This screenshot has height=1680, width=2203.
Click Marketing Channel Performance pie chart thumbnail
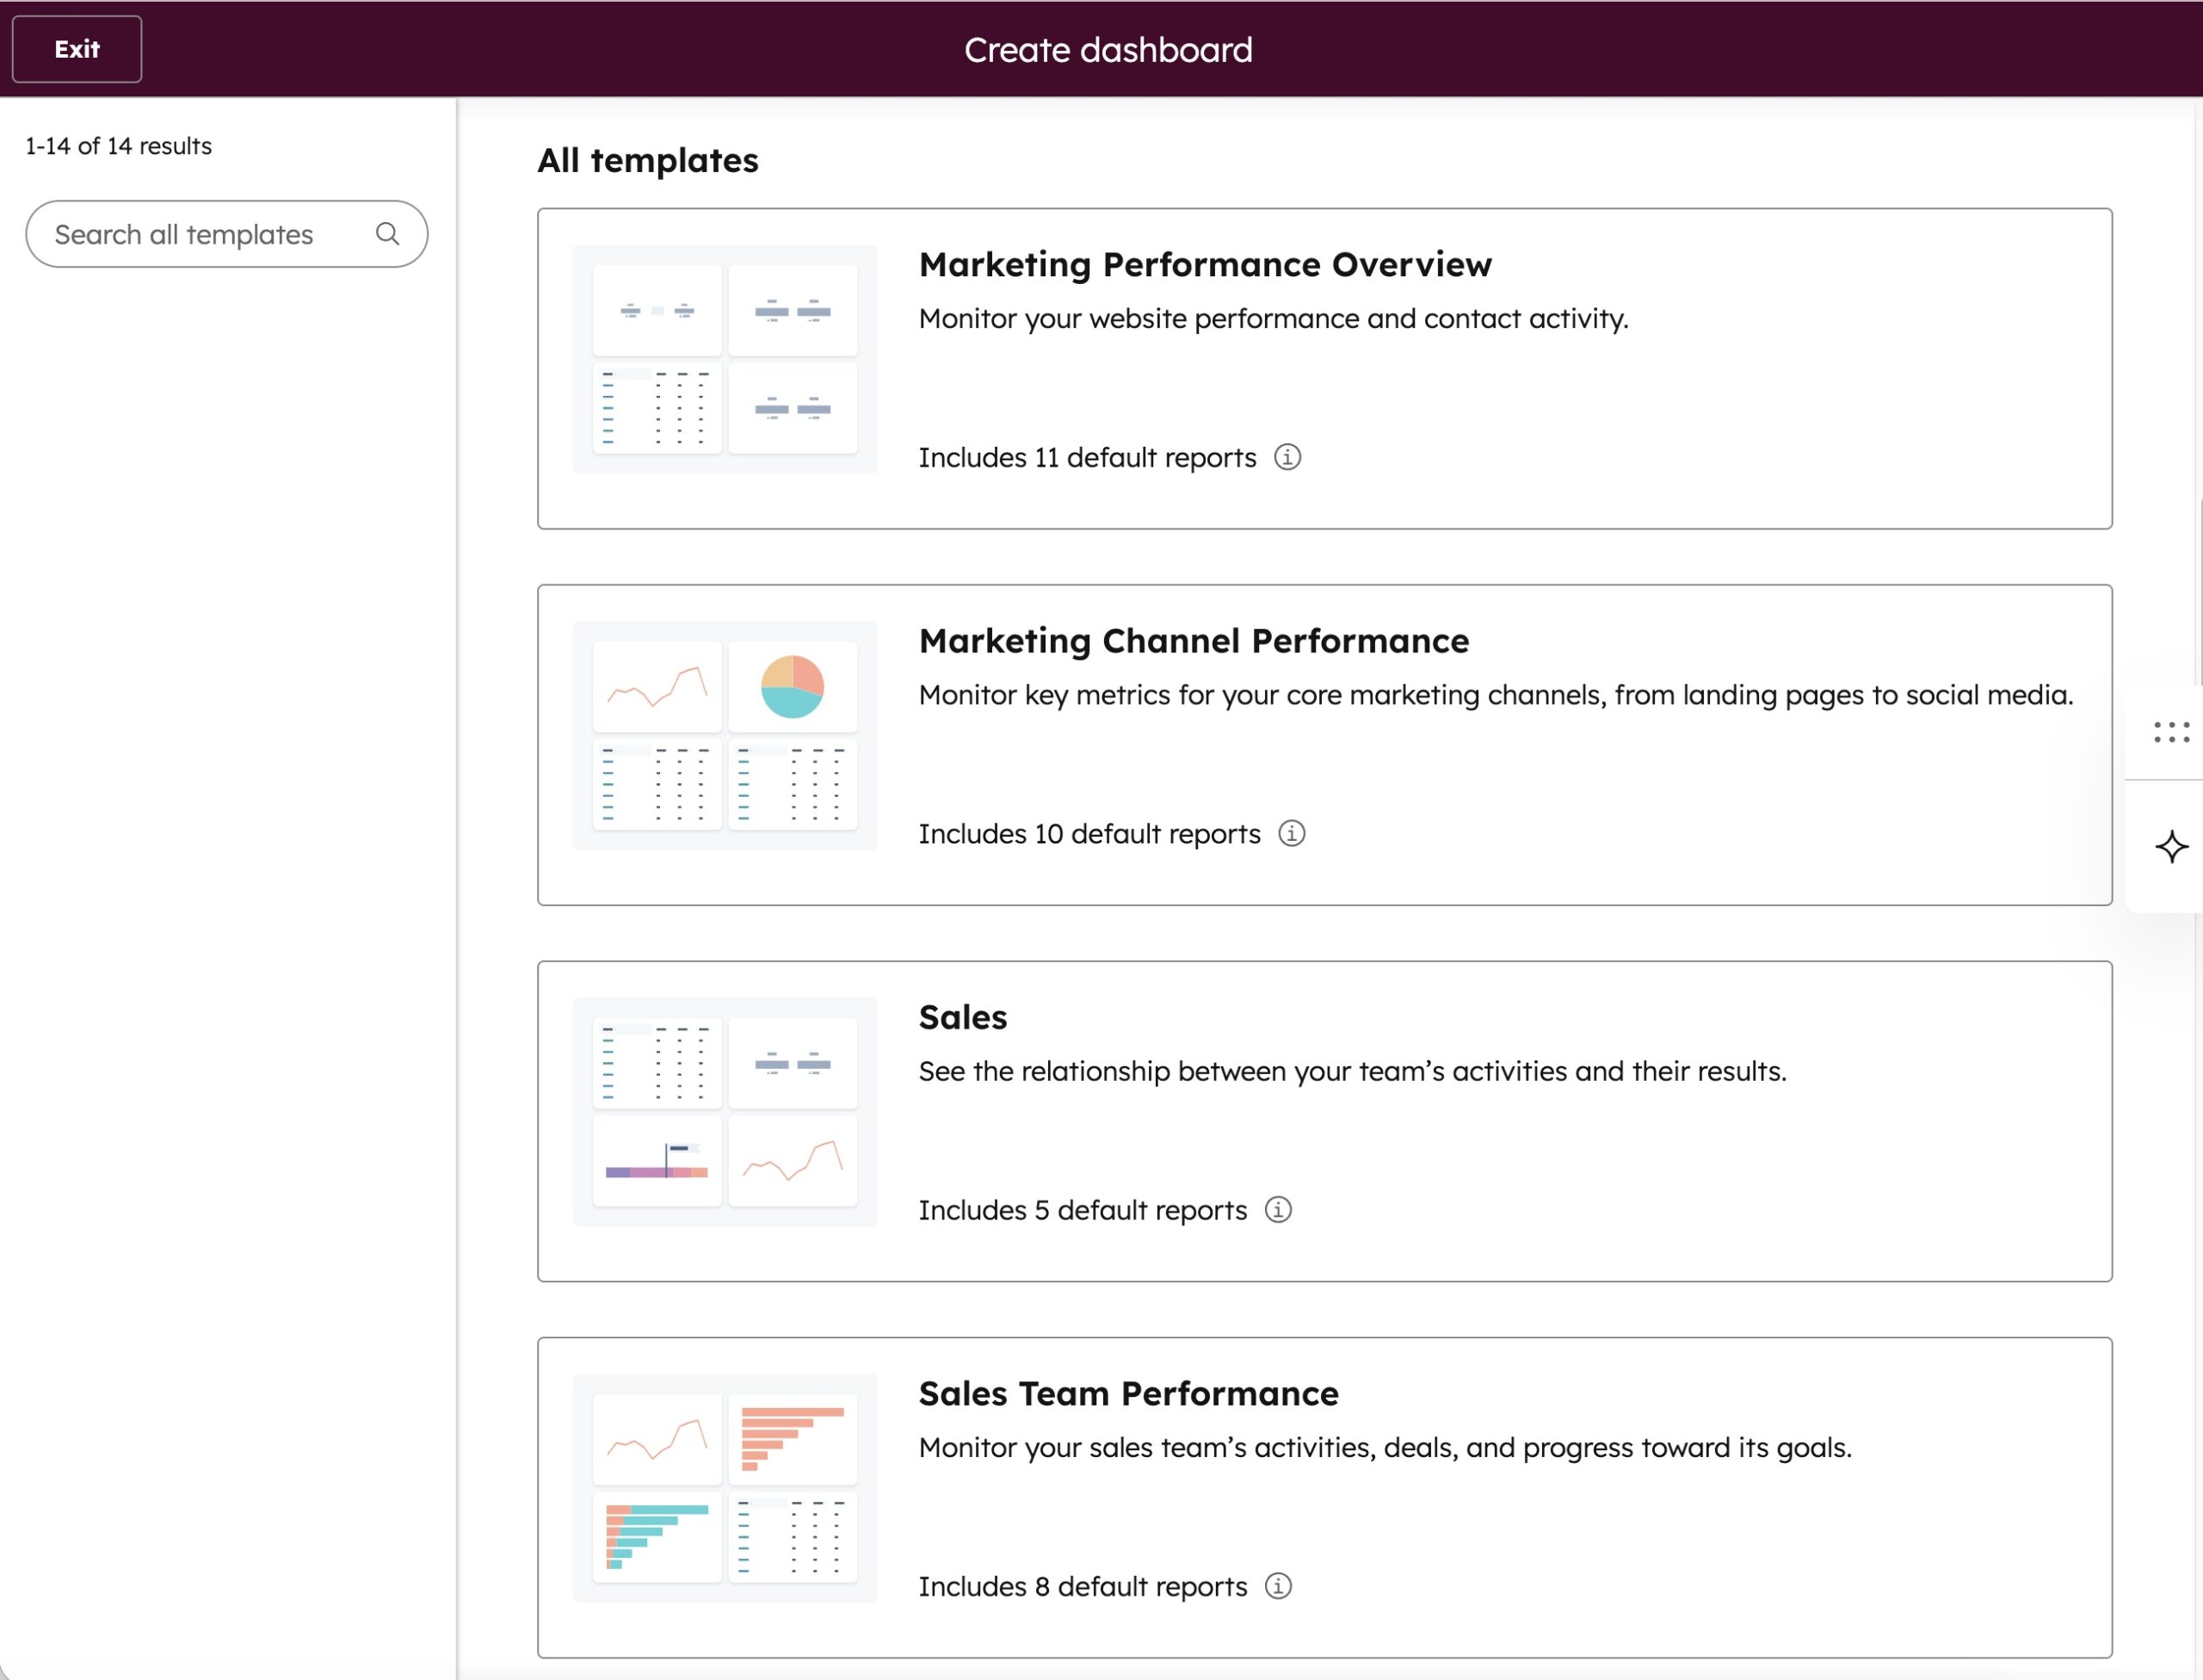[x=792, y=687]
